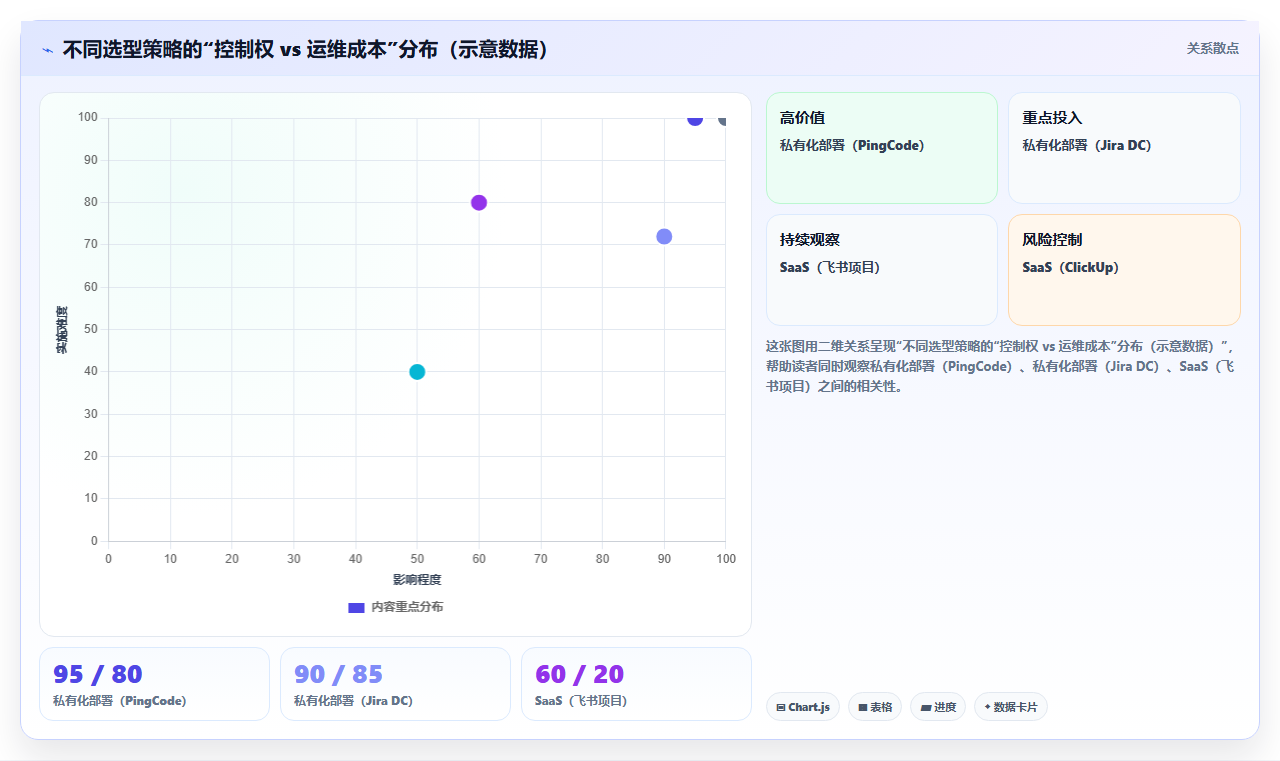Click the chart title heading text
Viewport: 1280px width, 761px height.
[305, 50]
